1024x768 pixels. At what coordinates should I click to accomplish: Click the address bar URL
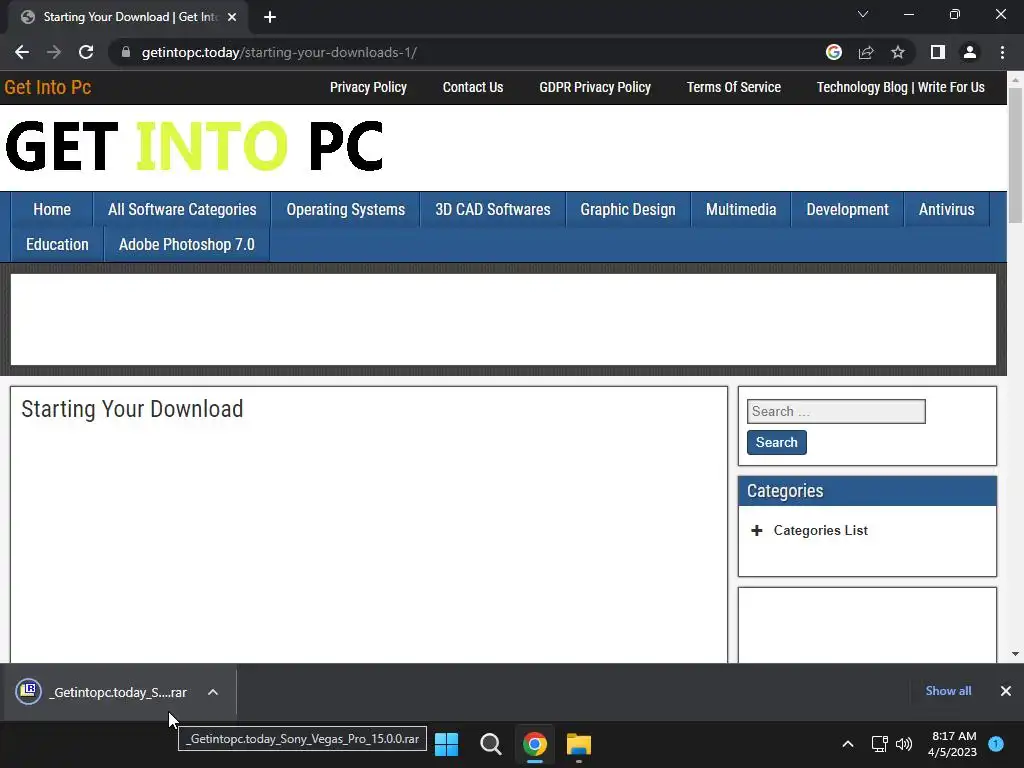pyautogui.click(x=280, y=52)
